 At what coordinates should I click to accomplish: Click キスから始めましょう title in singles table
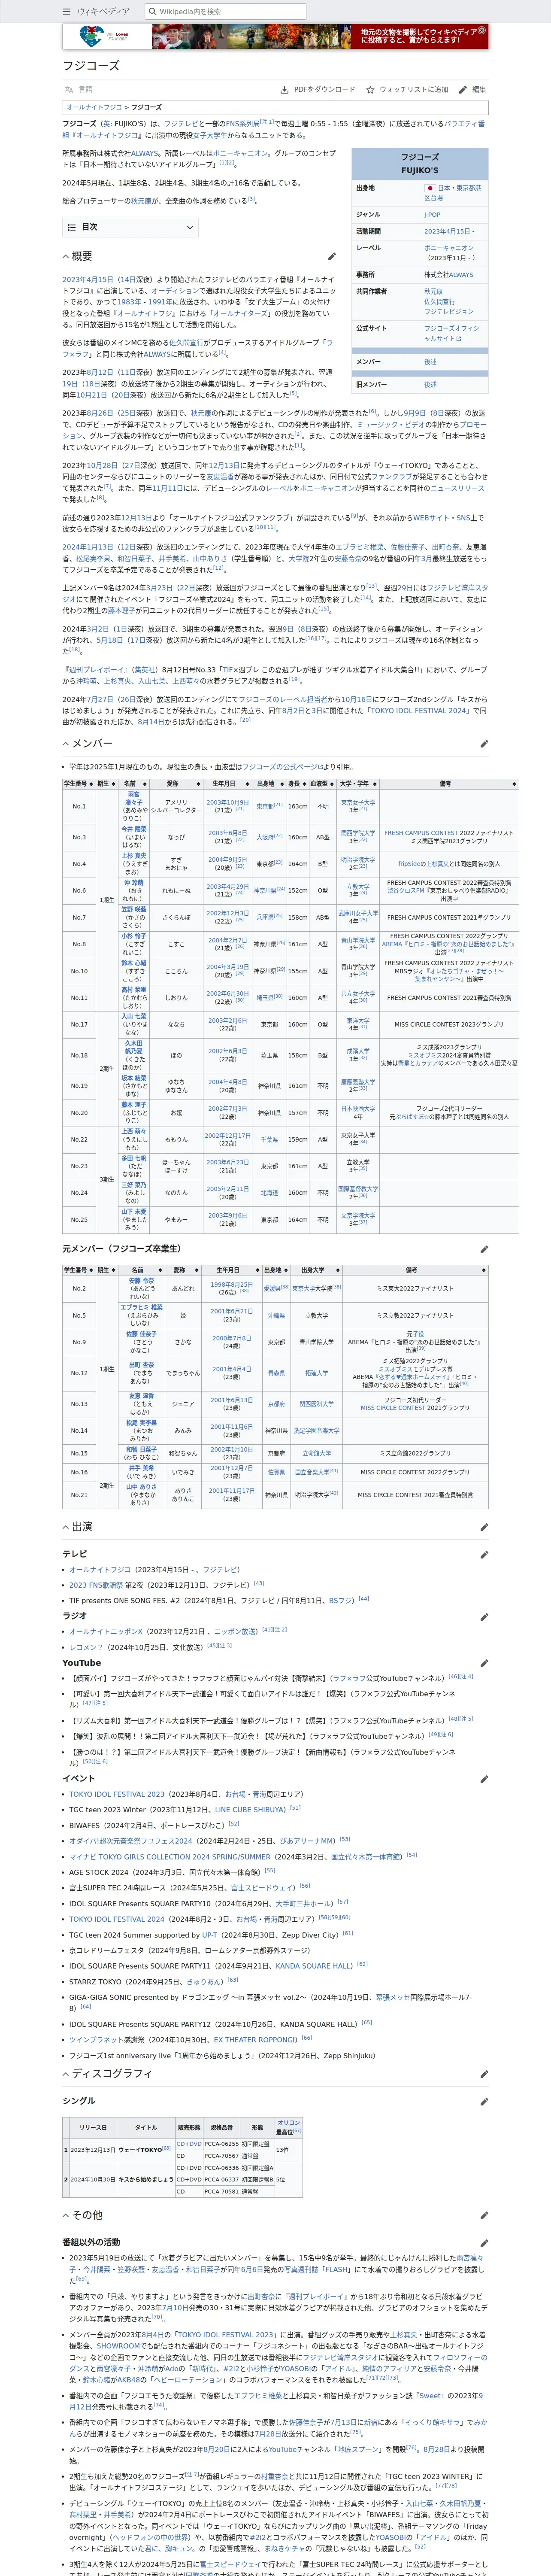(x=146, y=2180)
